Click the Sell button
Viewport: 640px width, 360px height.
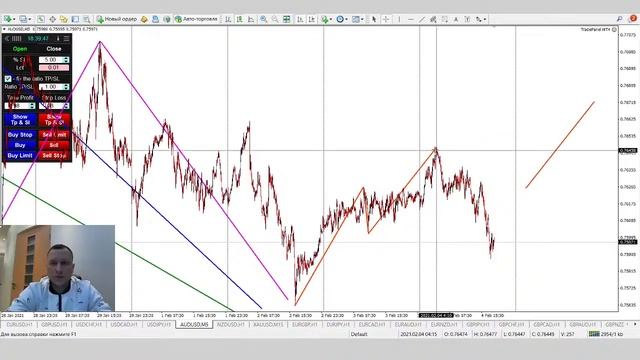[54, 145]
